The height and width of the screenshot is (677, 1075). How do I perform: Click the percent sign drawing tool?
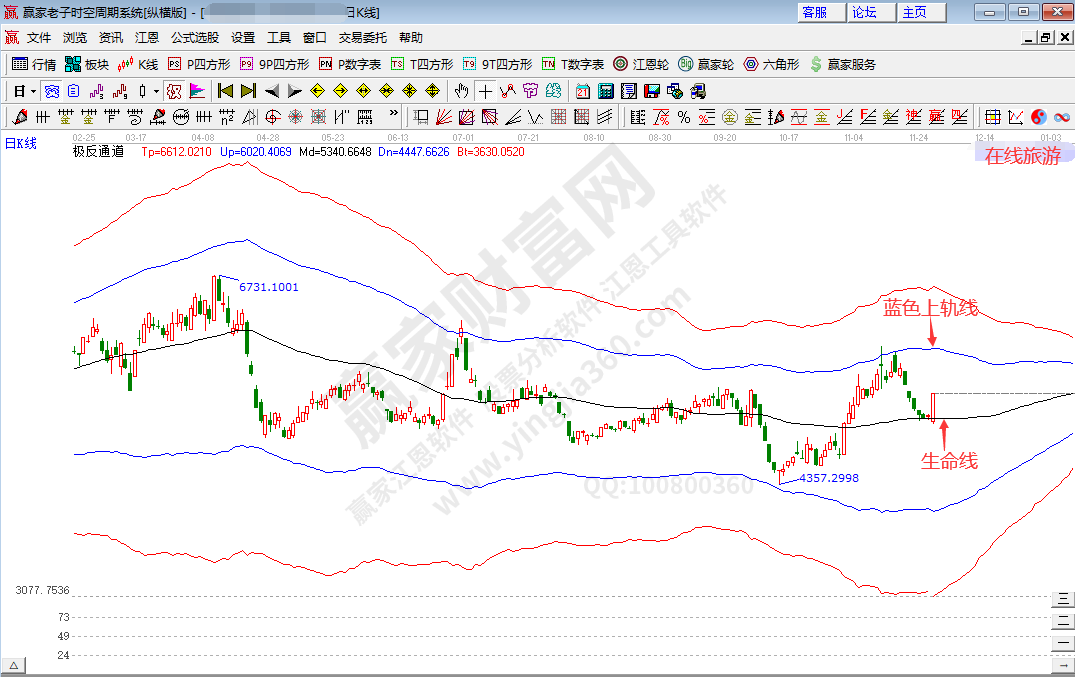[684, 117]
